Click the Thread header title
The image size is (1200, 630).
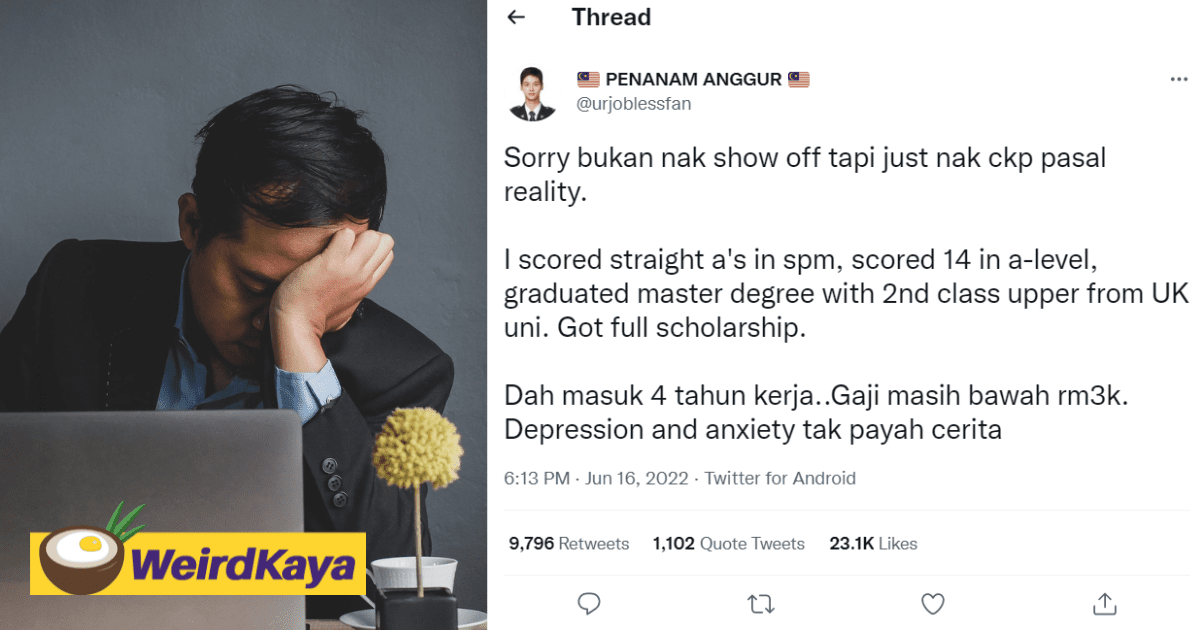[x=611, y=17]
